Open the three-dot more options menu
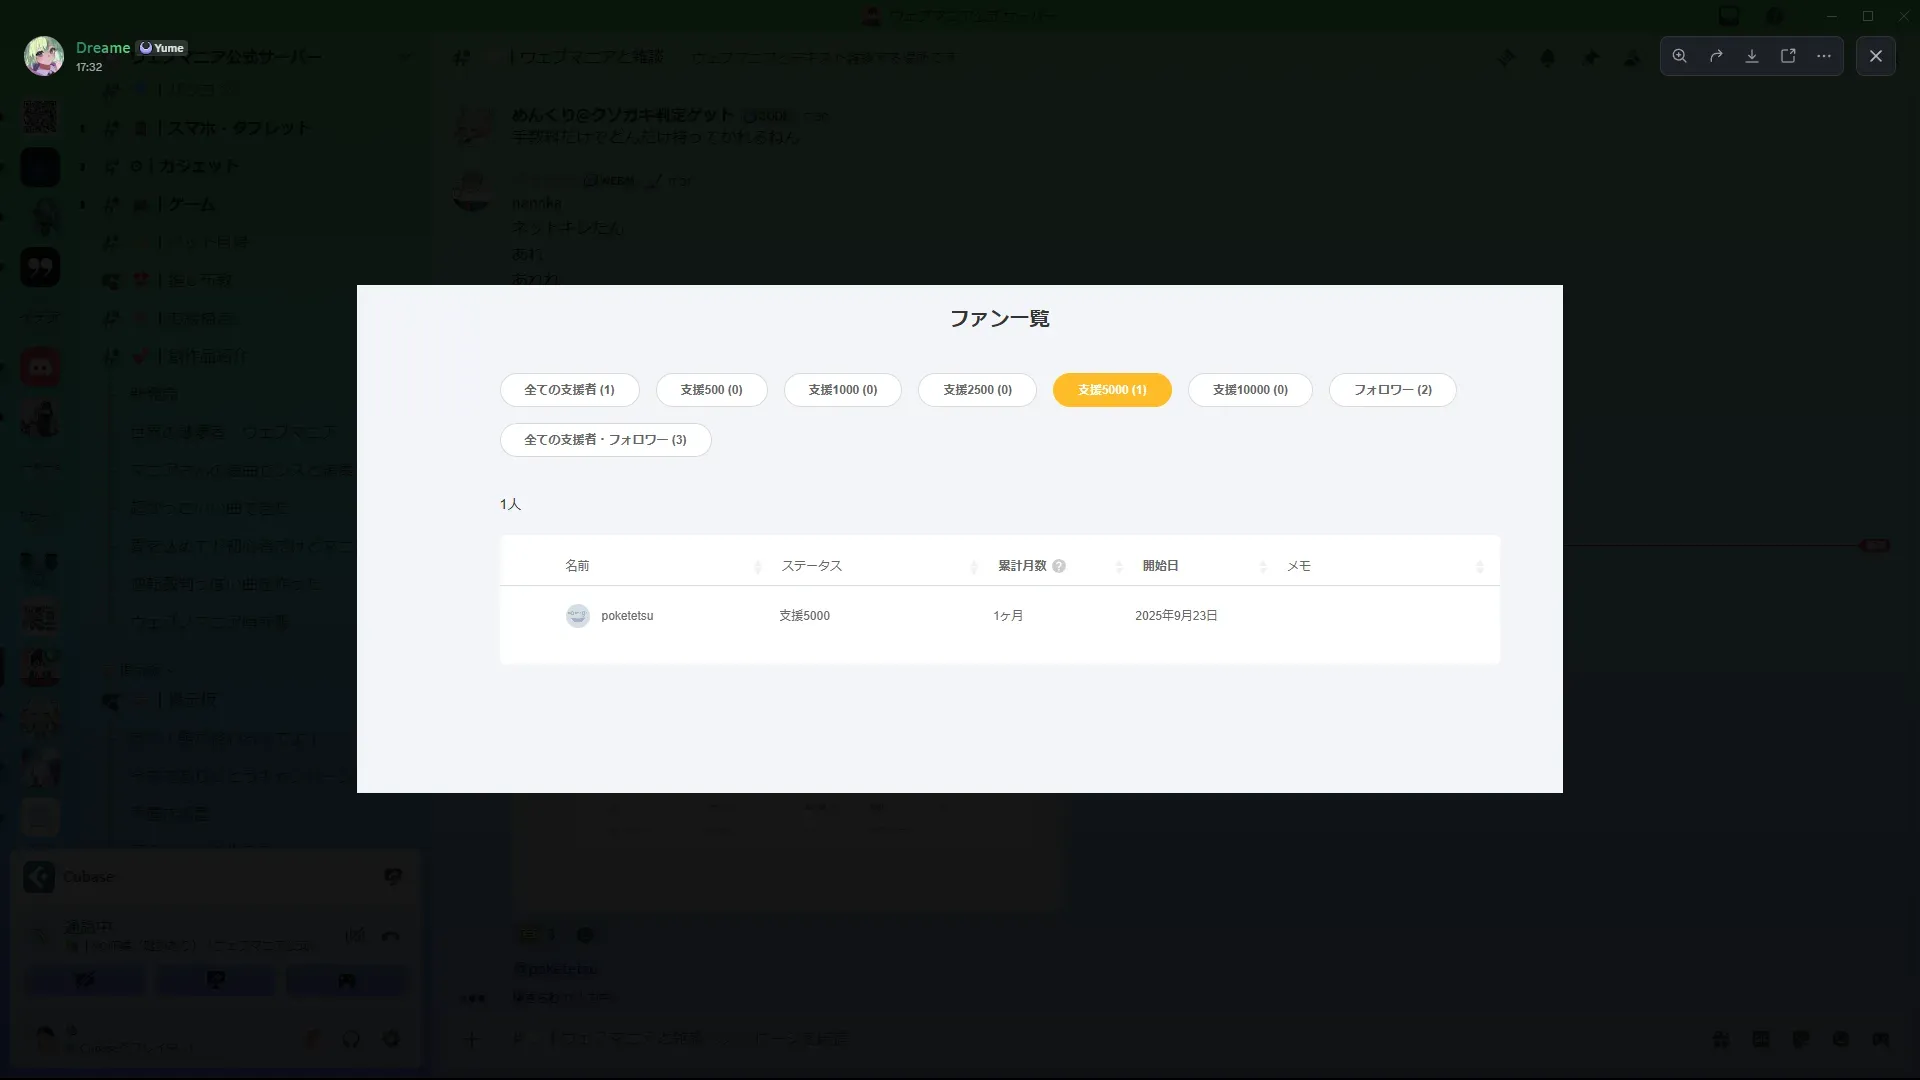 click(1824, 56)
